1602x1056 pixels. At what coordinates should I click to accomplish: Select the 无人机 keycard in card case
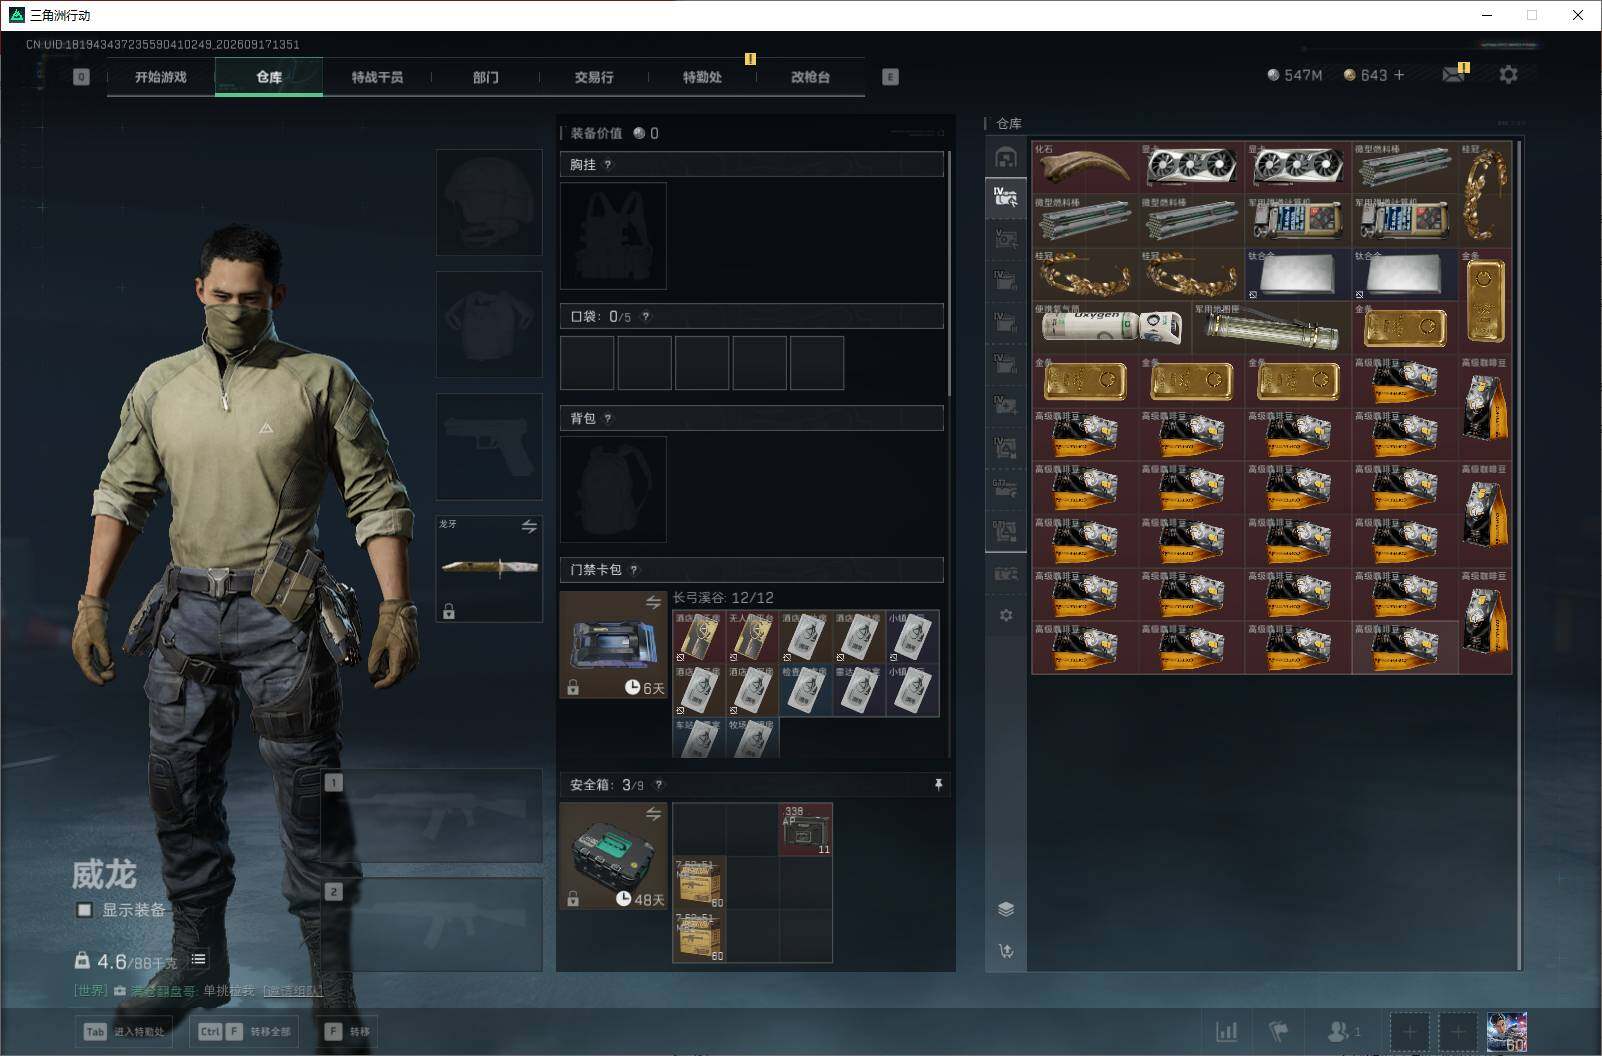click(x=752, y=637)
